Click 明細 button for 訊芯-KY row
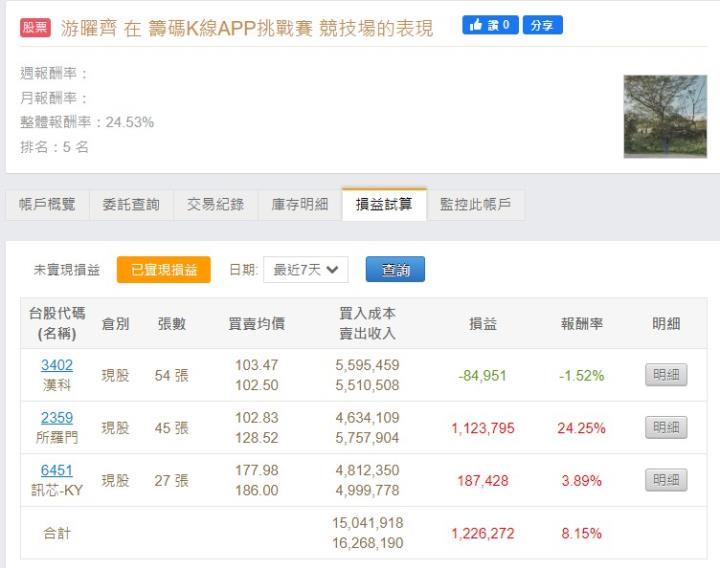 tap(666, 480)
